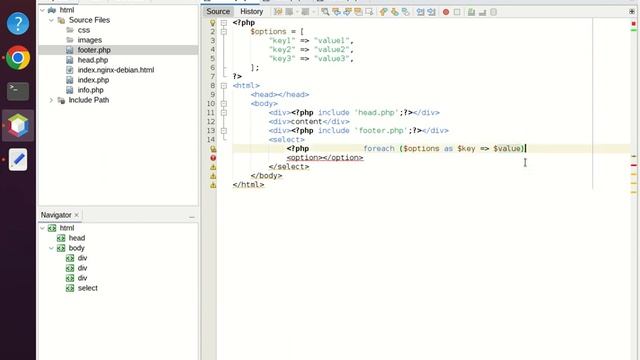Image resolution: width=640 pixels, height=360 pixels.
Task: Click red error mark in right stripe
Action: 633,165
